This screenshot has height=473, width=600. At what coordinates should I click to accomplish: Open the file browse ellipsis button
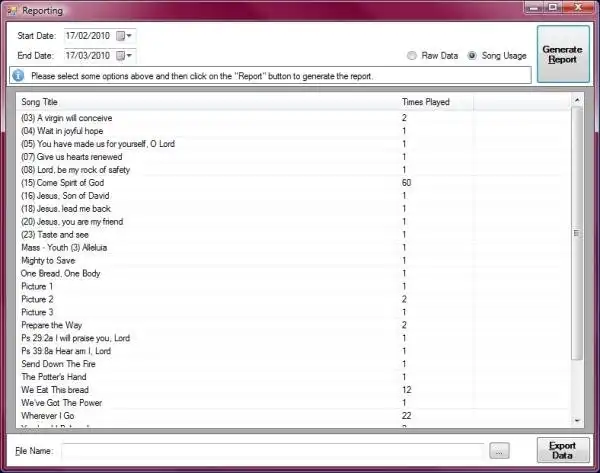[x=499, y=451]
